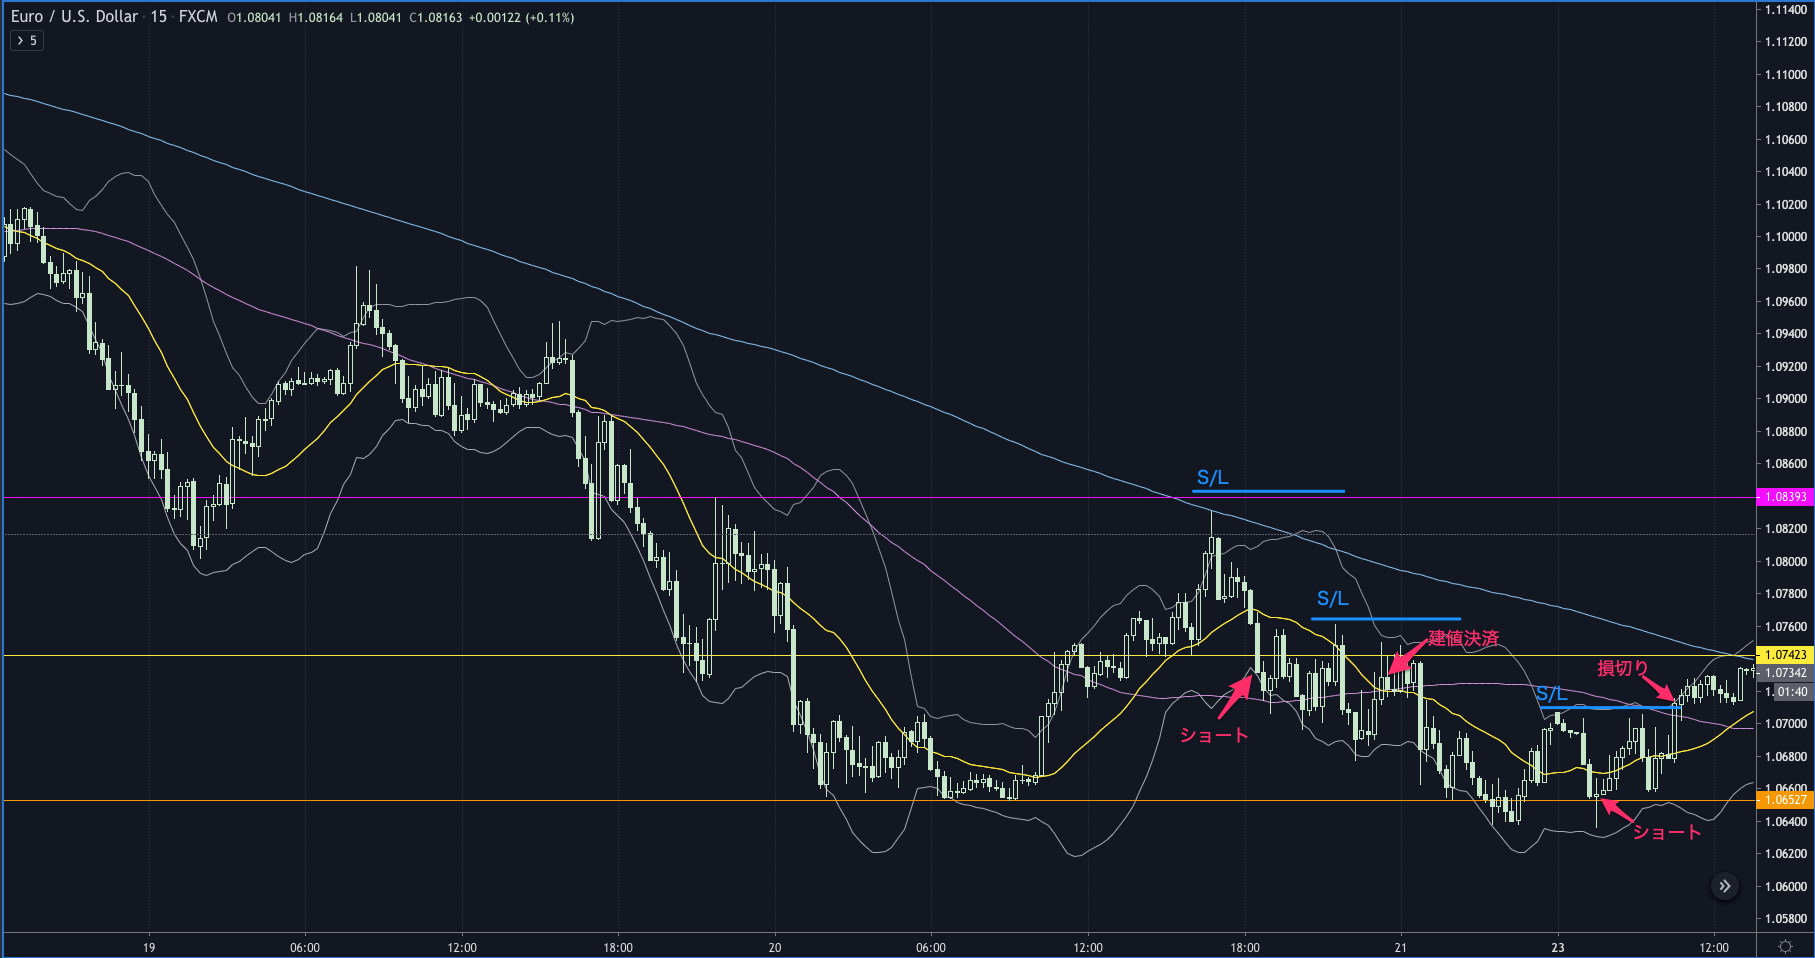
Task: Select the blue line under the middle S/L
Action: click(1386, 619)
